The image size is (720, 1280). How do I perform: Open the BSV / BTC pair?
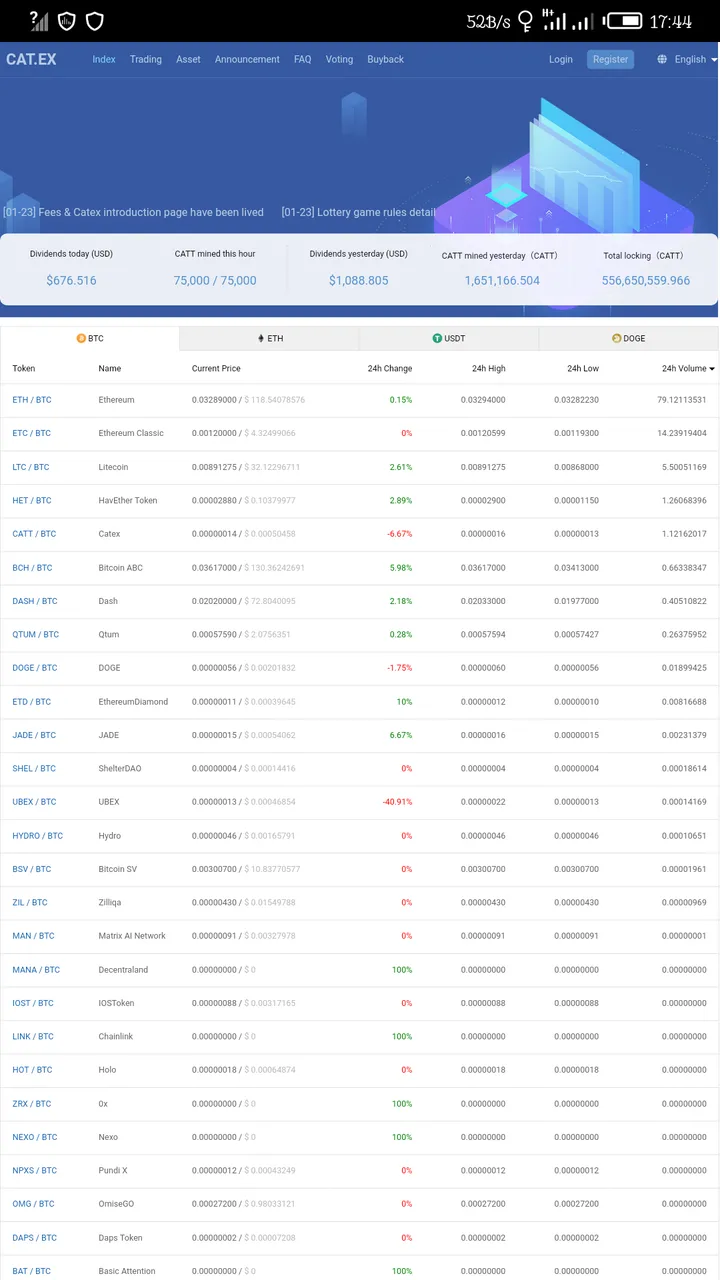(x=32, y=869)
